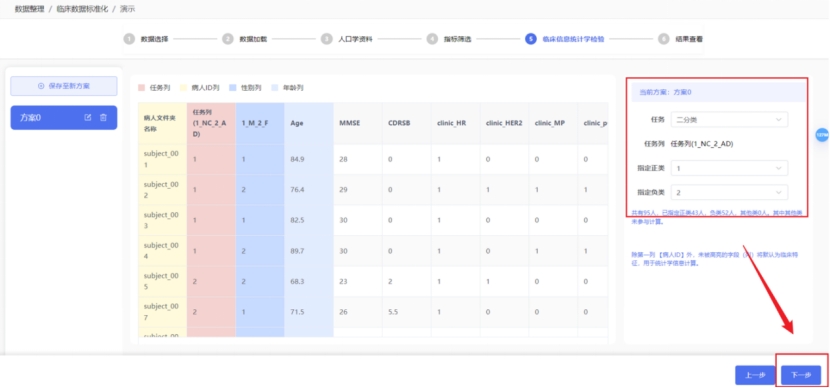Screen dimensions: 830x388
Task: Open the 指定正类 dropdown
Action: (729, 168)
